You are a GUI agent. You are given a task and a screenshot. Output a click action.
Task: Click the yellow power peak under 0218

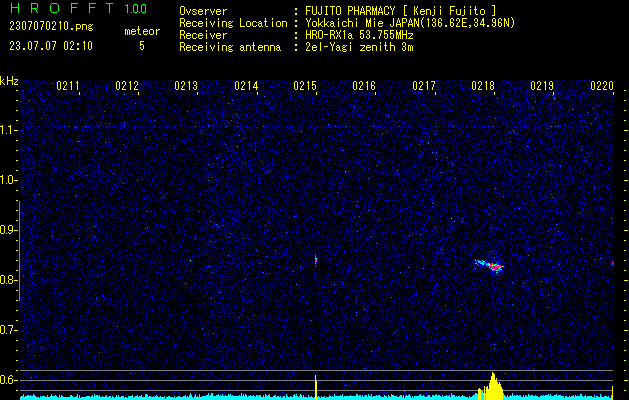[493, 385]
